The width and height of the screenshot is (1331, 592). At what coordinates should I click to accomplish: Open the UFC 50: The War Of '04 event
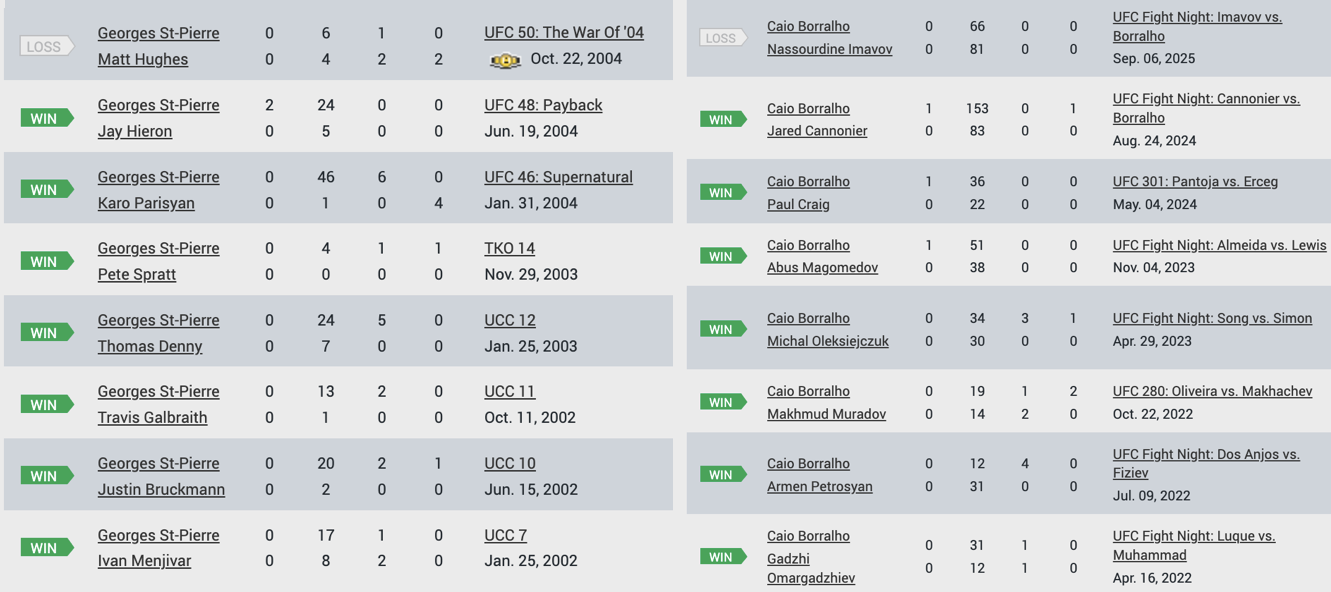pyautogui.click(x=564, y=33)
